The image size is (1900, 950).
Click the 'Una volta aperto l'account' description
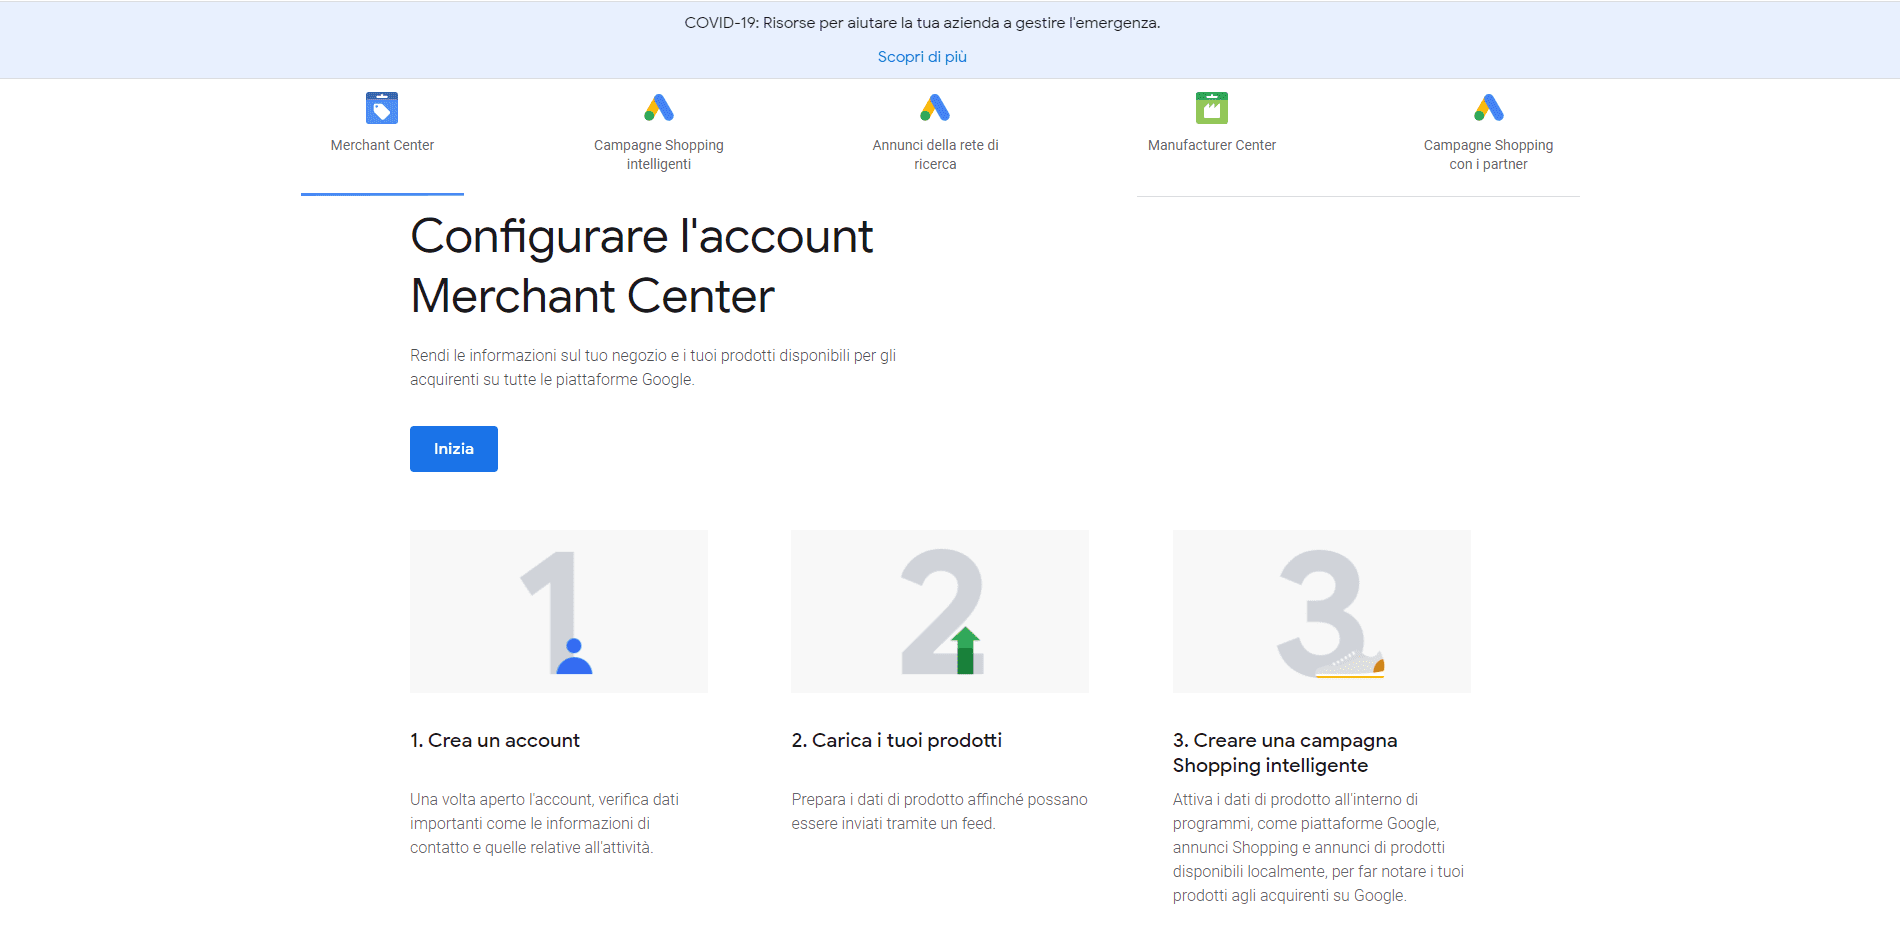click(545, 823)
